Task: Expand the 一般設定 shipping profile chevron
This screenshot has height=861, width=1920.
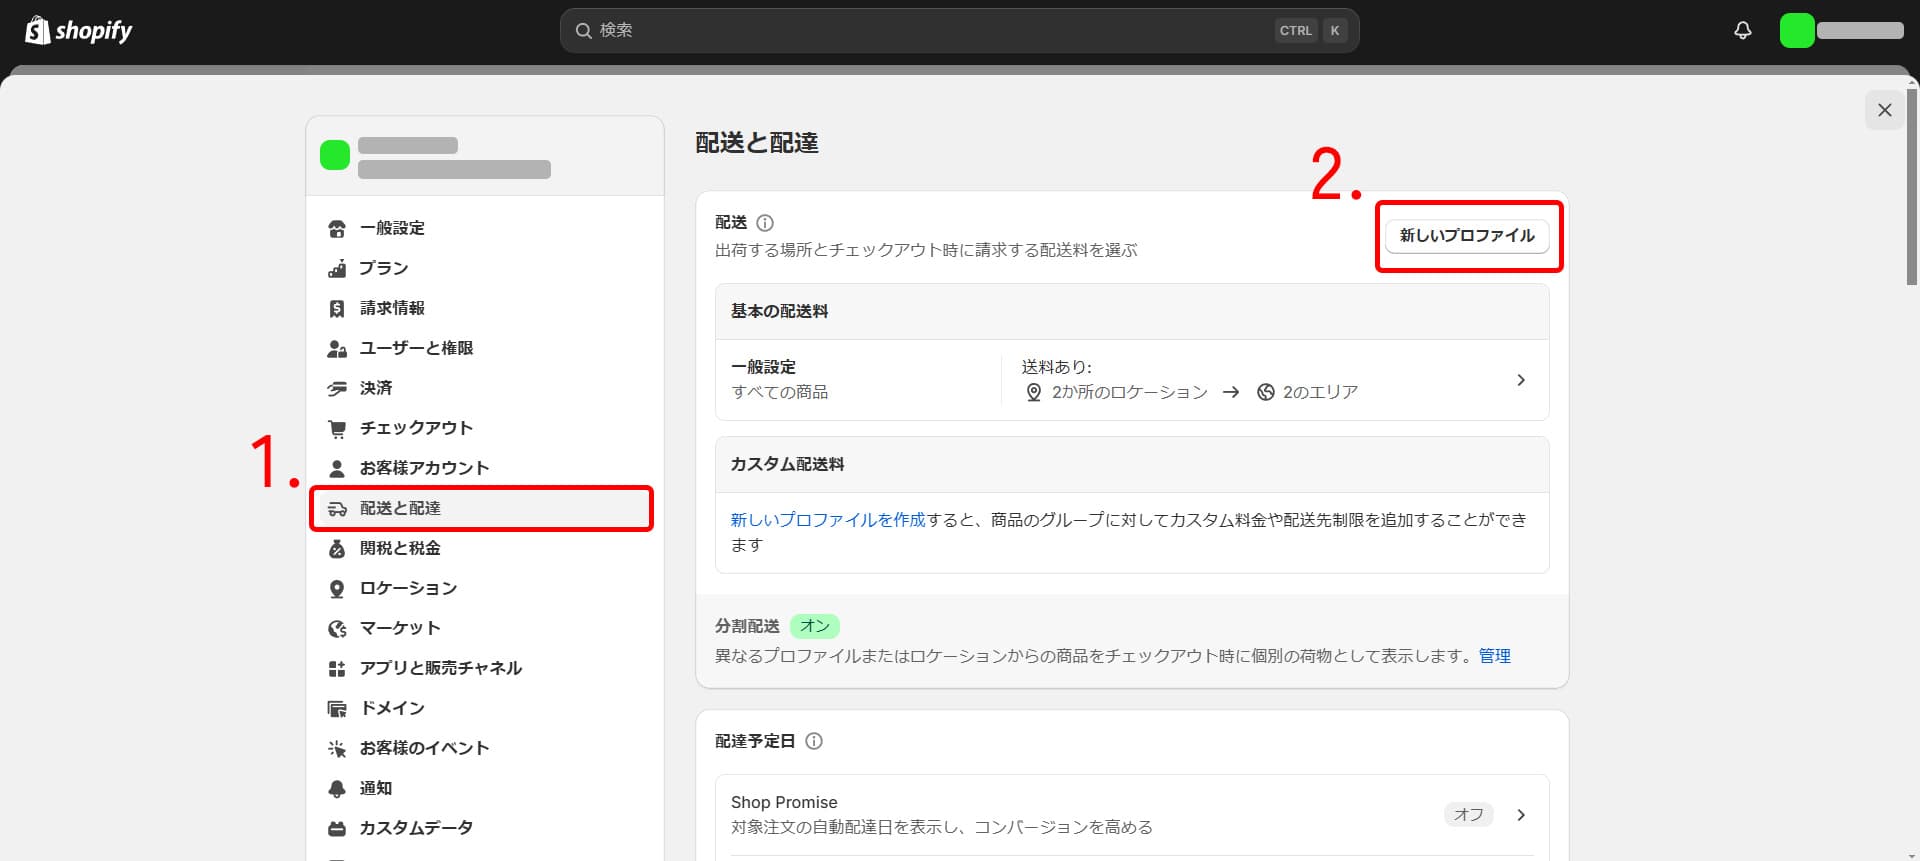Action: pos(1520,380)
